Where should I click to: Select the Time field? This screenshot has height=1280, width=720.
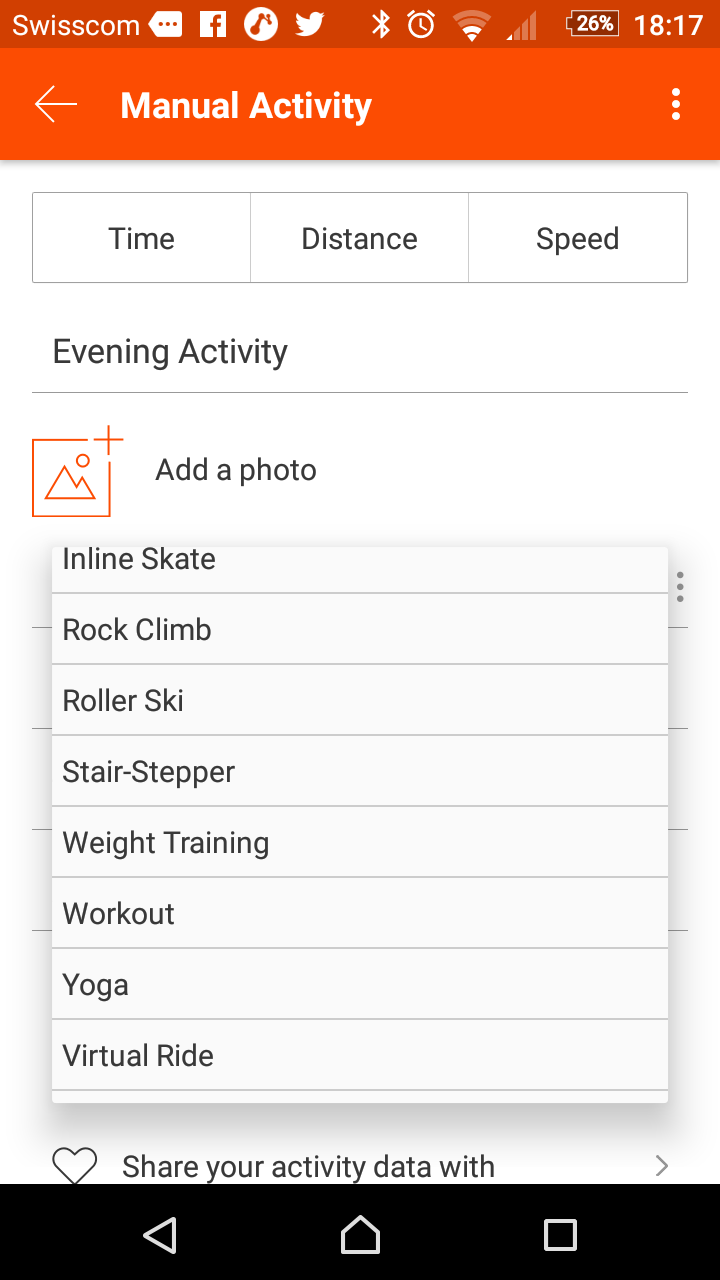pyautogui.click(x=141, y=238)
